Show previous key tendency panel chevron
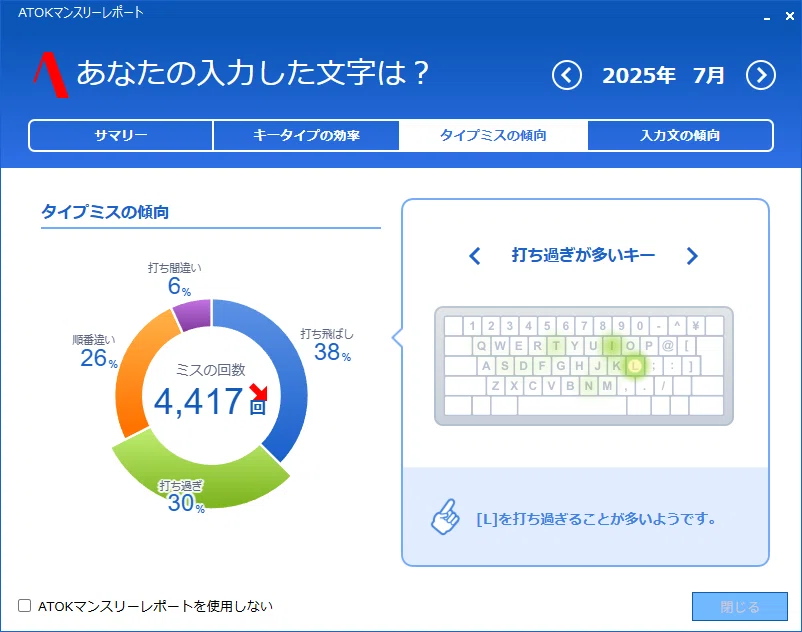The height and width of the screenshot is (632, 802). 475,256
